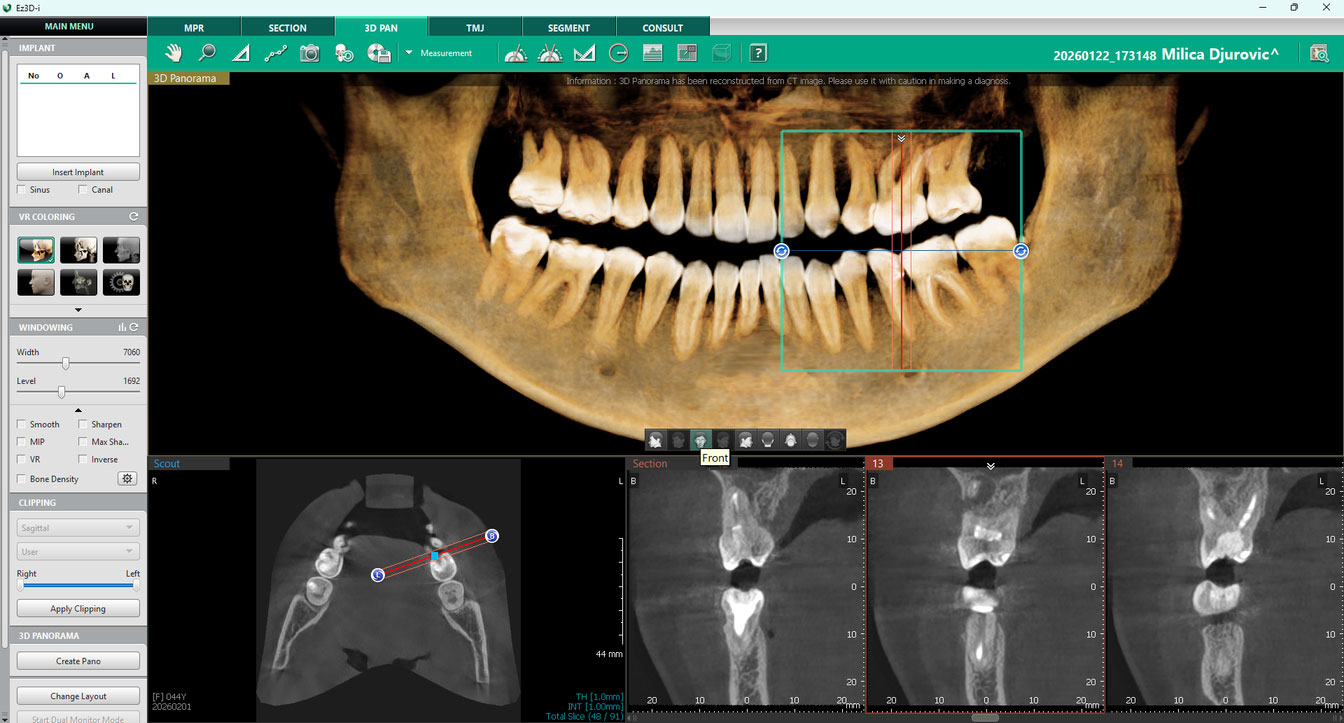Click the layout grid icon beside the cube
1344x723 pixels.
point(687,53)
